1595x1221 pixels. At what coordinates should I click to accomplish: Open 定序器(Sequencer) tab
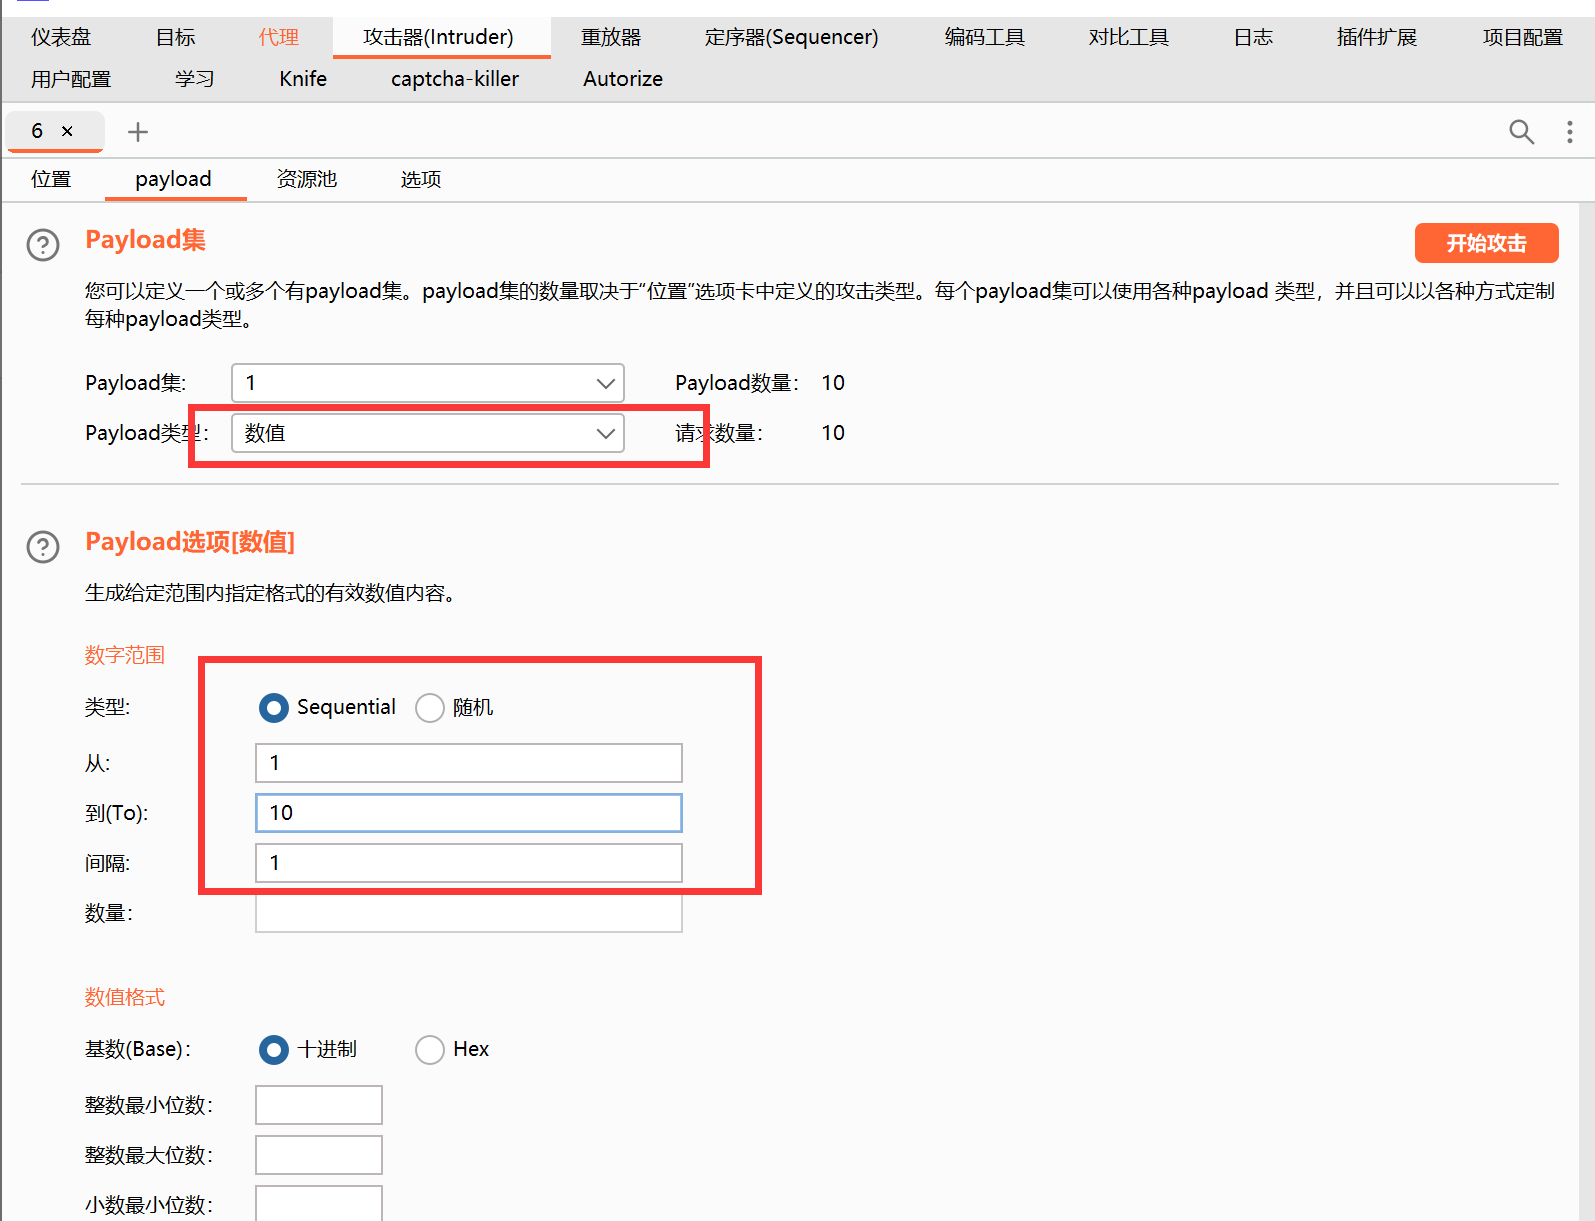[792, 37]
